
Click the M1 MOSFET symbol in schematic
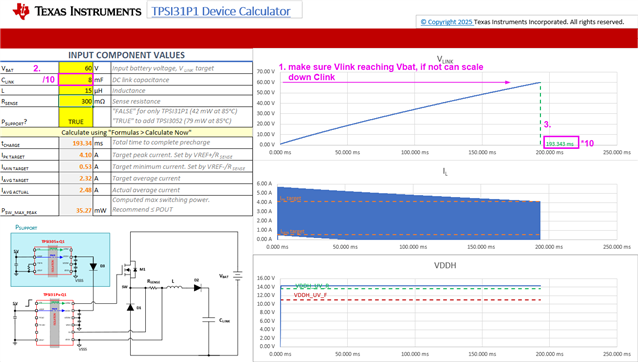[x=131, y=270]
